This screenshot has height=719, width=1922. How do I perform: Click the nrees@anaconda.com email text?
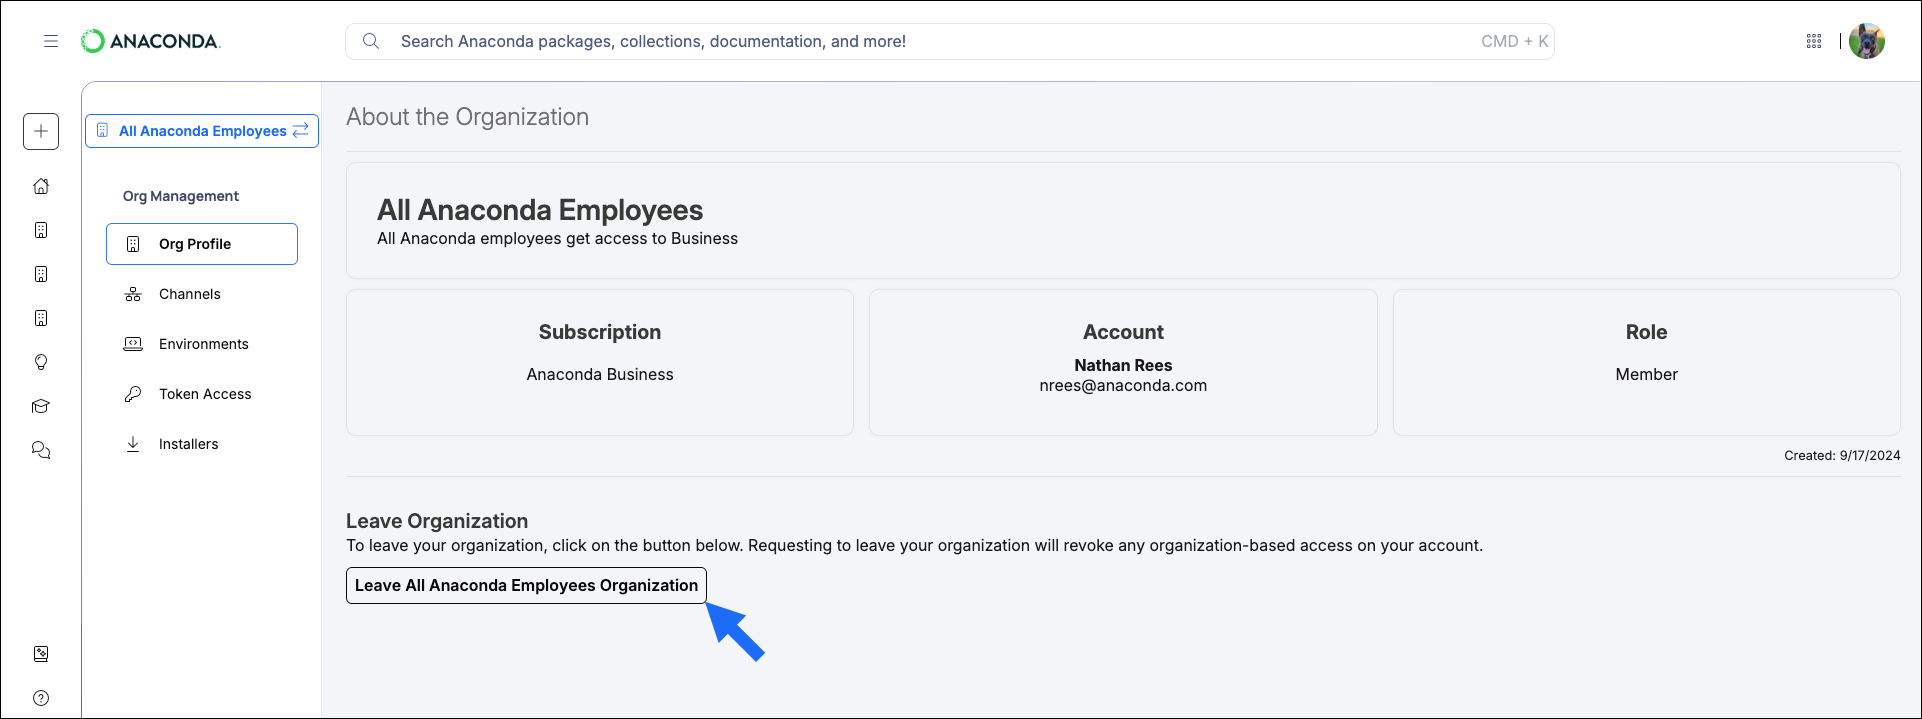(x=1123, y=386)
